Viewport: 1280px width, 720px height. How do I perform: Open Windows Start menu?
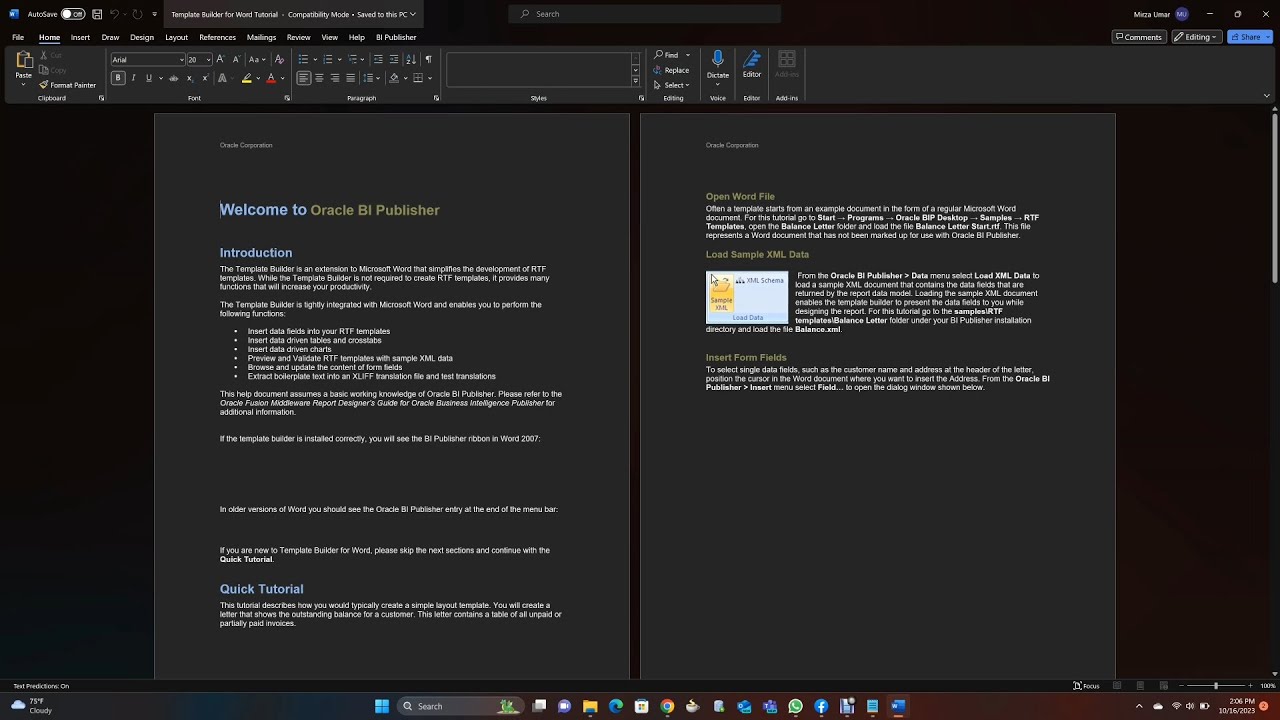(x=382, y=706)
